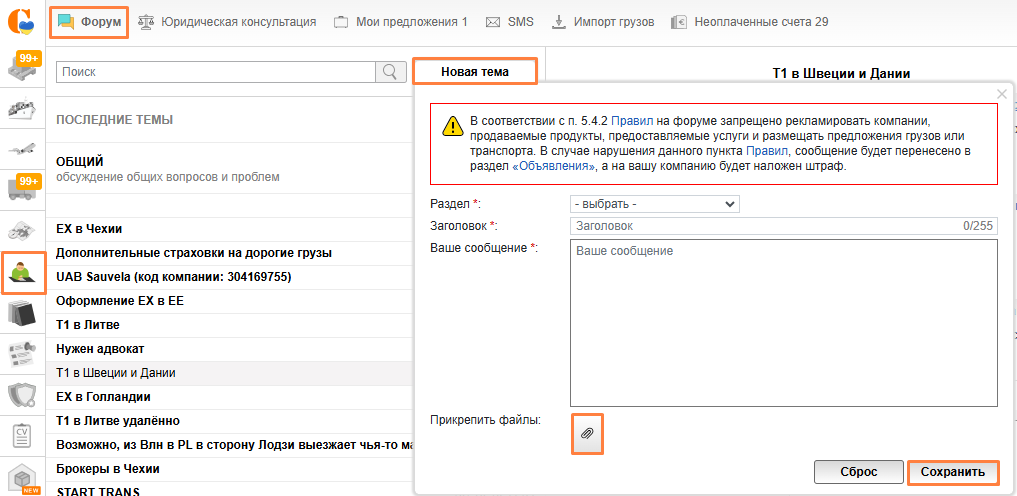
Task: Click the paperclip attach files icon
Action: click(587, 434)
